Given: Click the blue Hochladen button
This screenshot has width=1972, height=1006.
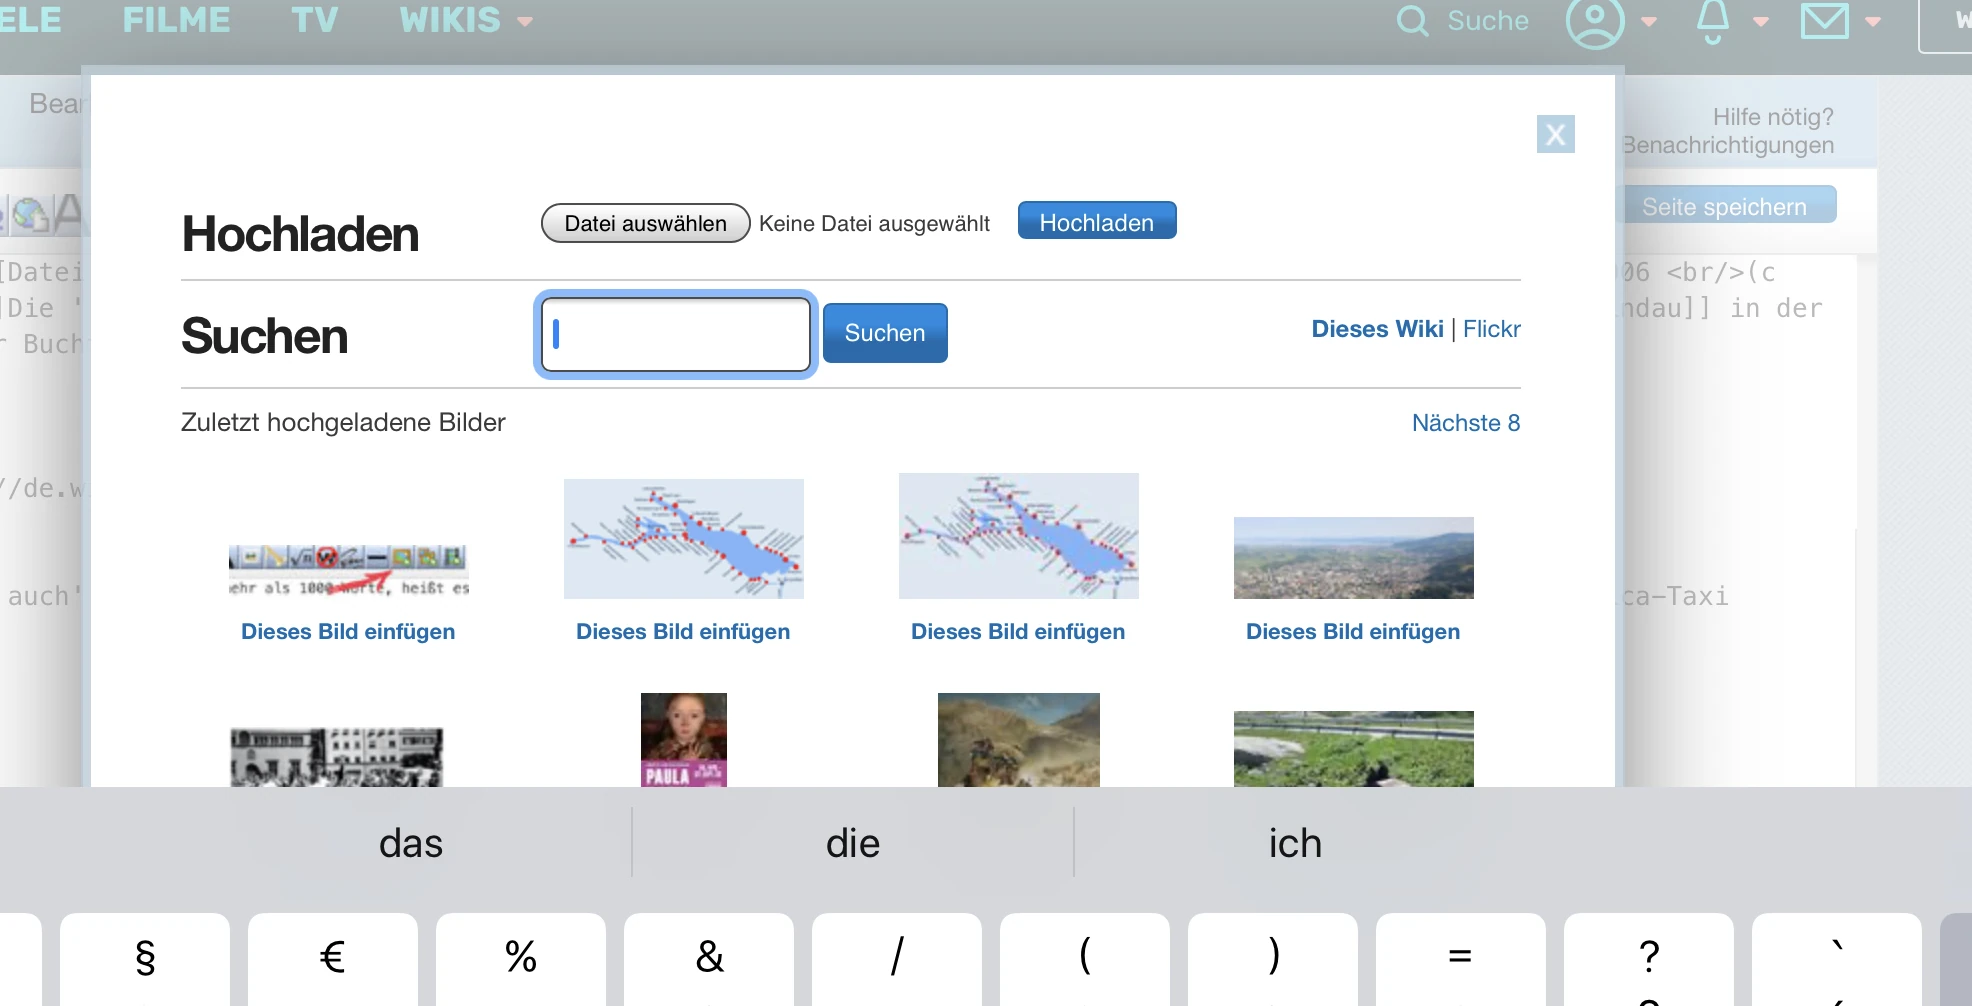Looking at the screenshot, I should [x=1097, y=221].
